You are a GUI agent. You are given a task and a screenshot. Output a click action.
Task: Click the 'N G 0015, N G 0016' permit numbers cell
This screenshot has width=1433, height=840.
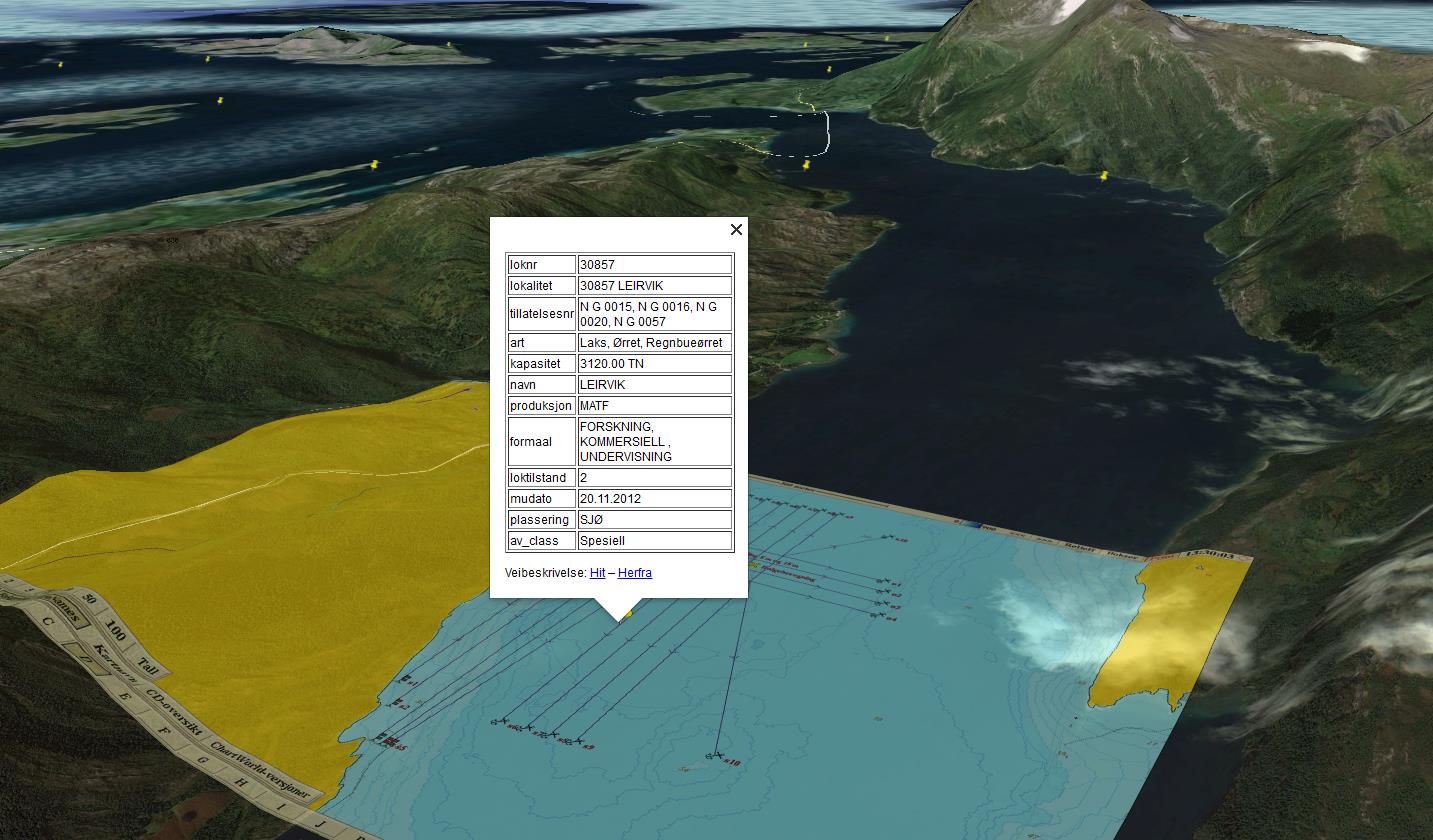tap(655, 314)
